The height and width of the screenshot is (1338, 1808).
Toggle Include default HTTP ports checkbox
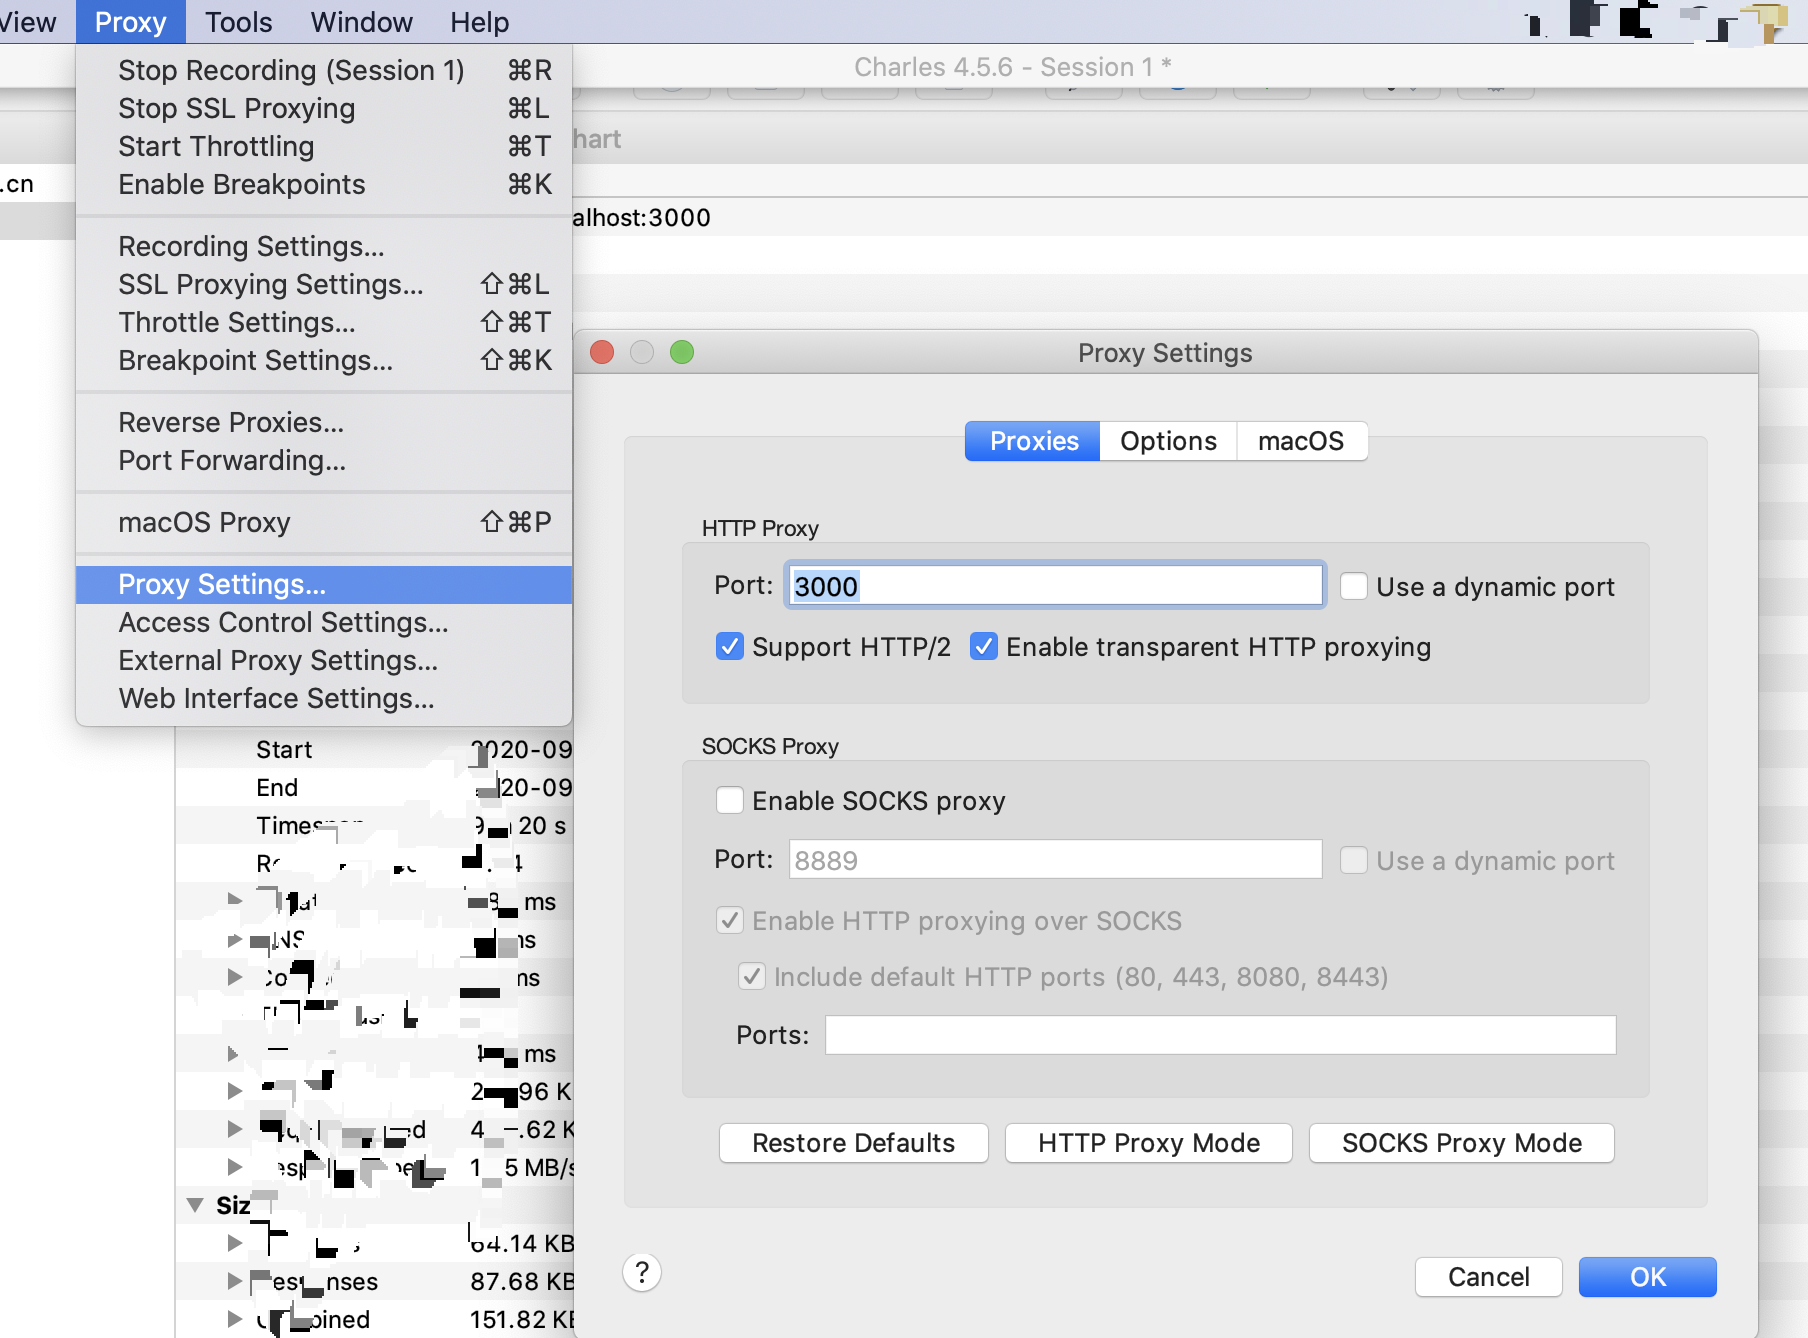[x=752, y=977]
